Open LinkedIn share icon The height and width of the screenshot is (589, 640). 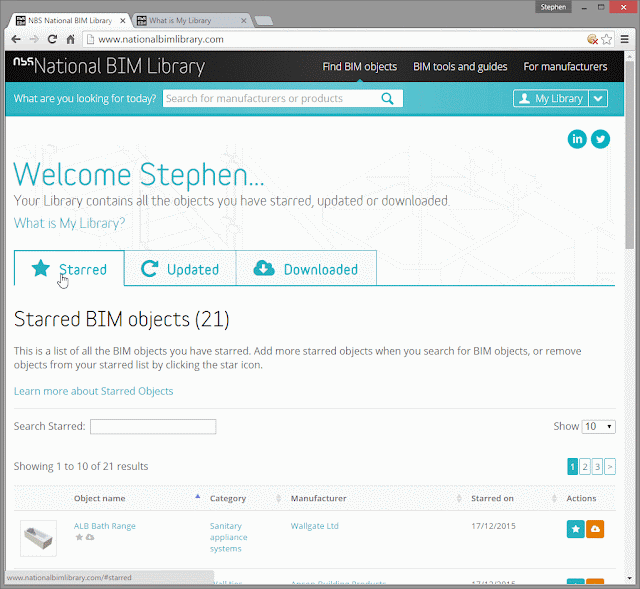coord(577,139)
